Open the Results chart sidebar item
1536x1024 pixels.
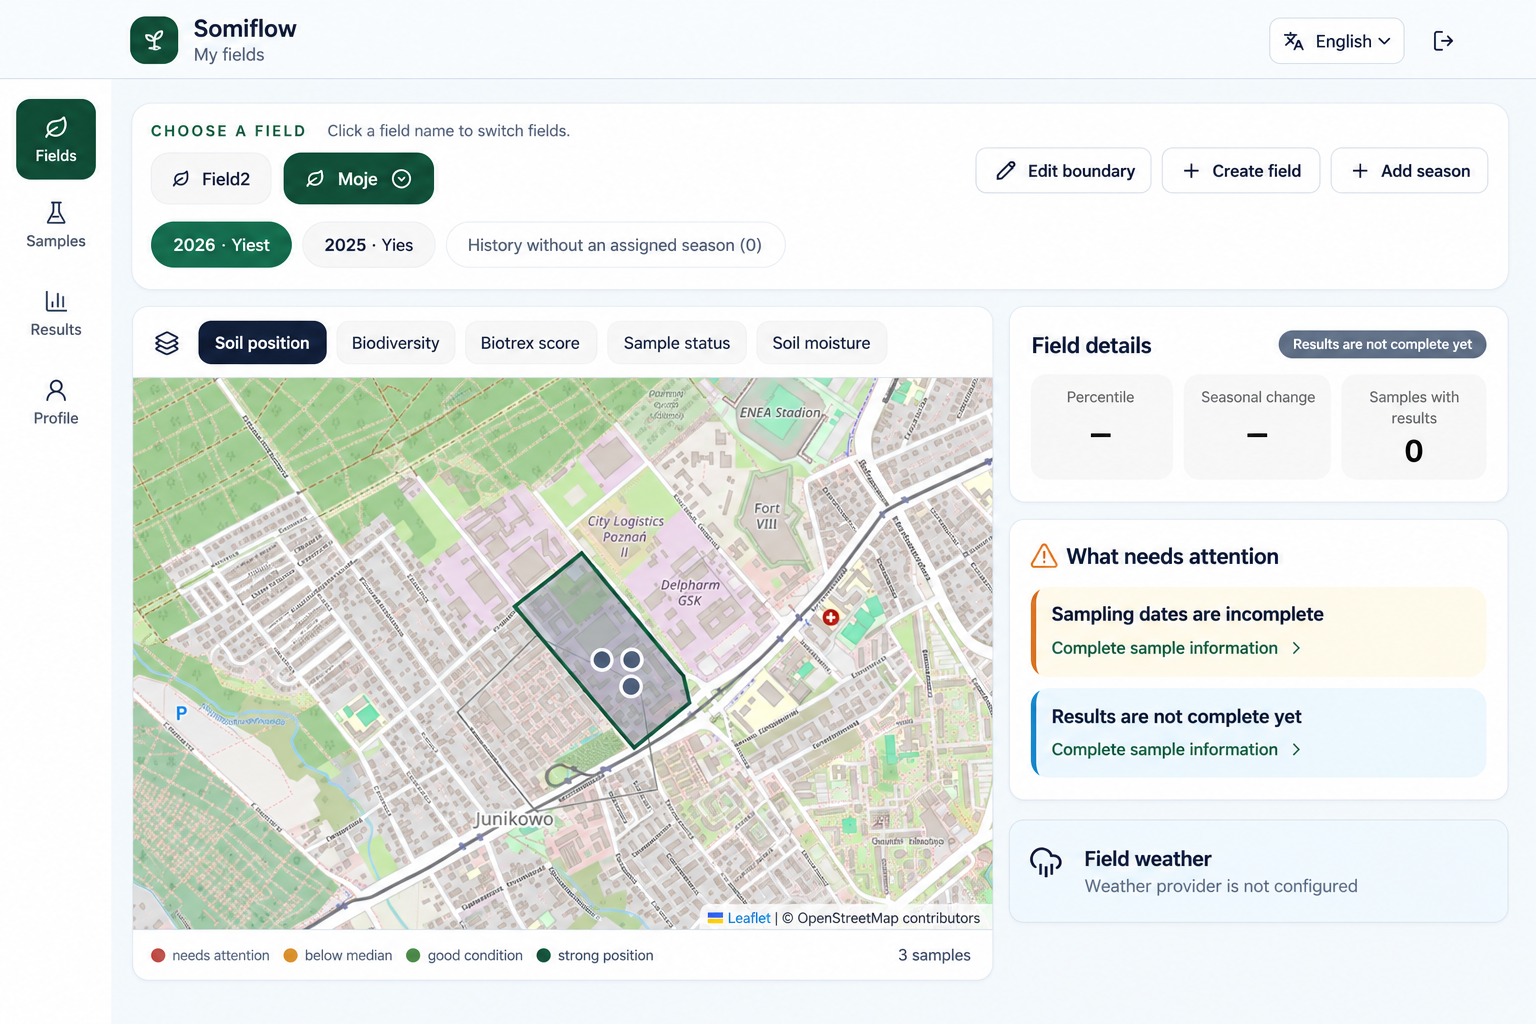coord(56,314)
